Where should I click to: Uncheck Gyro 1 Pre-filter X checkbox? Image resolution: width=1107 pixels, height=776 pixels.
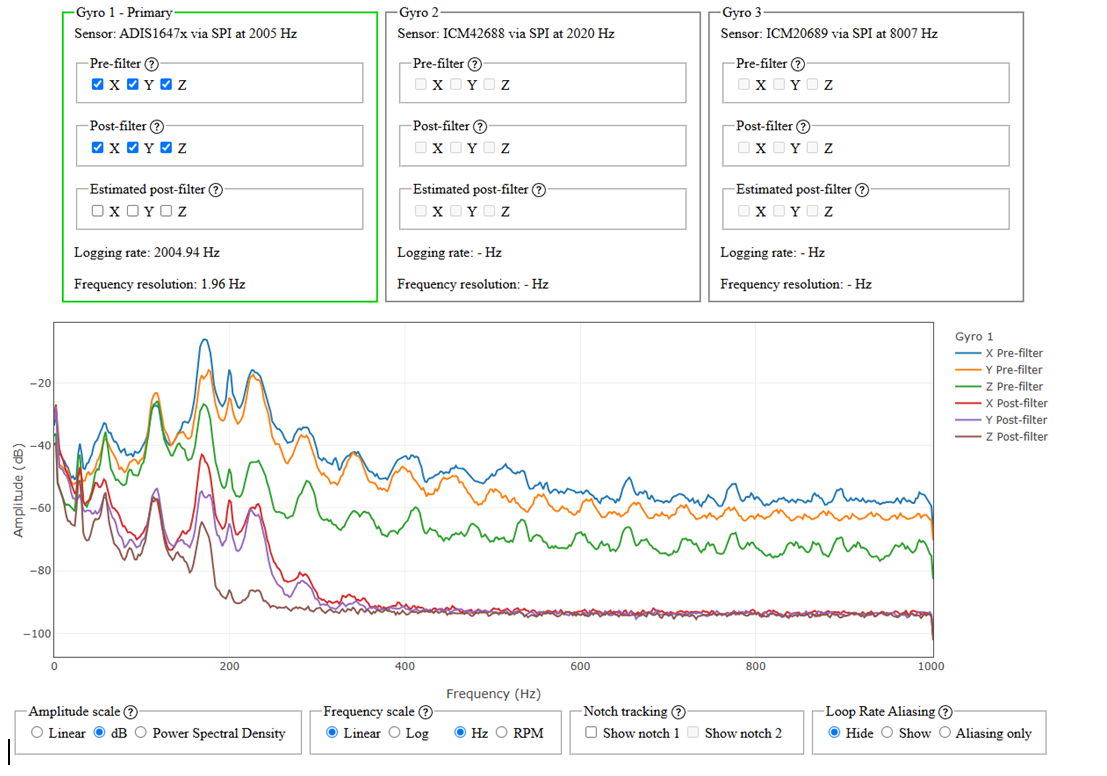[x=97, y=84]
